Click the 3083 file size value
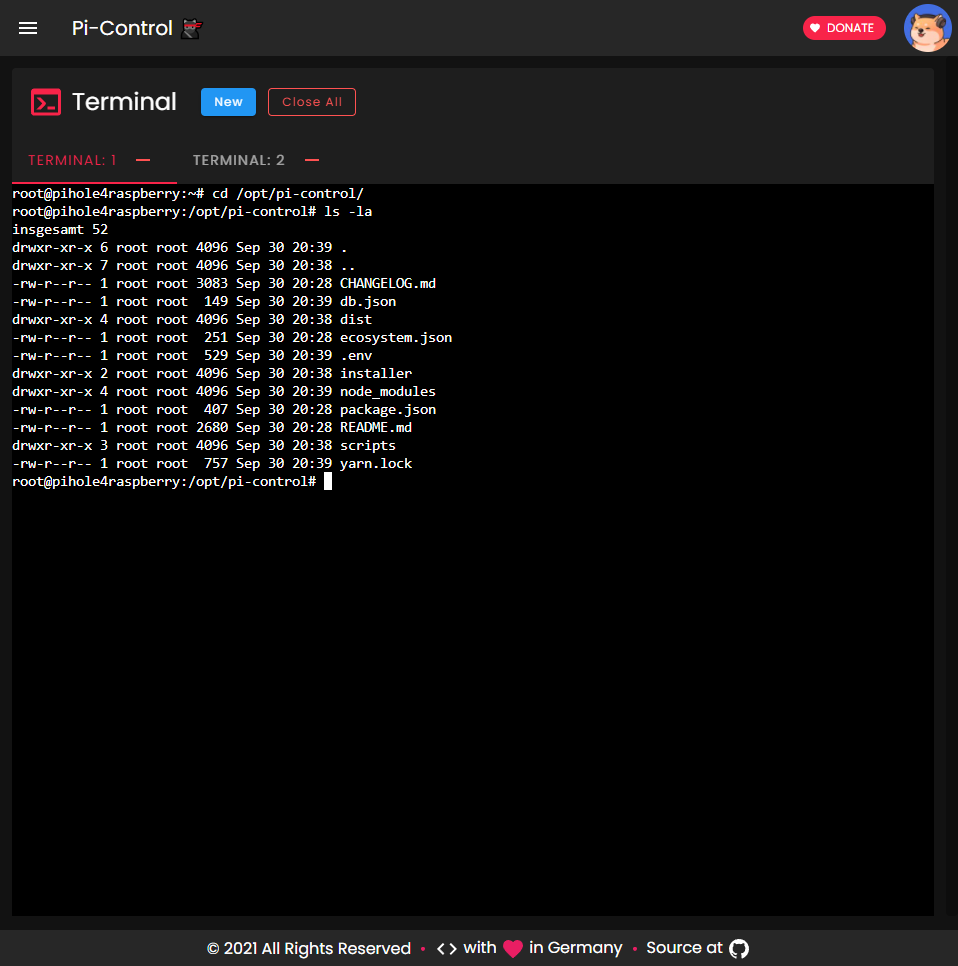The width and height of the screenshot is (958, 966). coord(211,283)
